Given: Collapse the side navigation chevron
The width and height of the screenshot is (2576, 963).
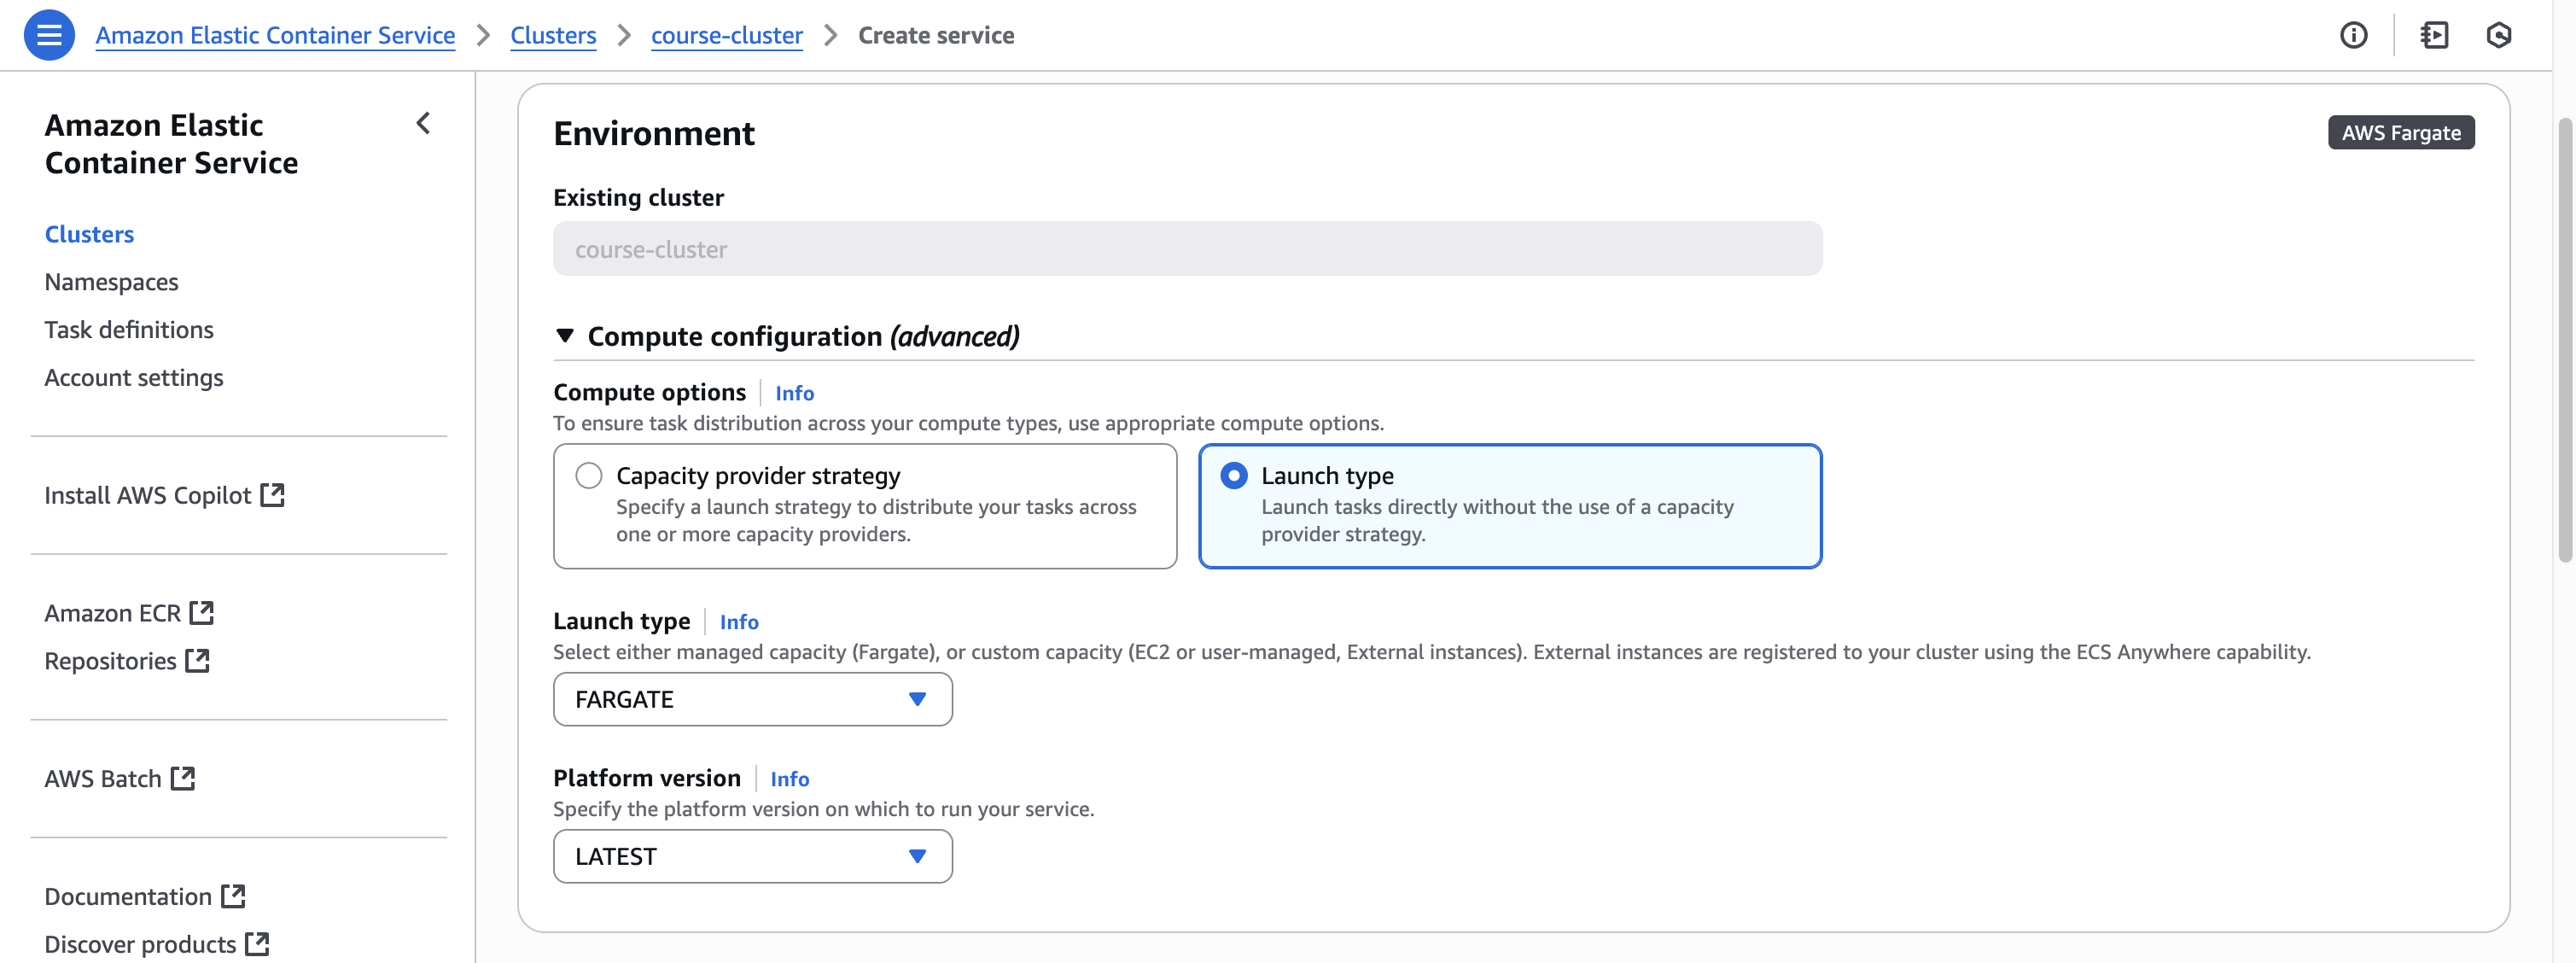Looking at the screenshot, I should pos(423,123).
